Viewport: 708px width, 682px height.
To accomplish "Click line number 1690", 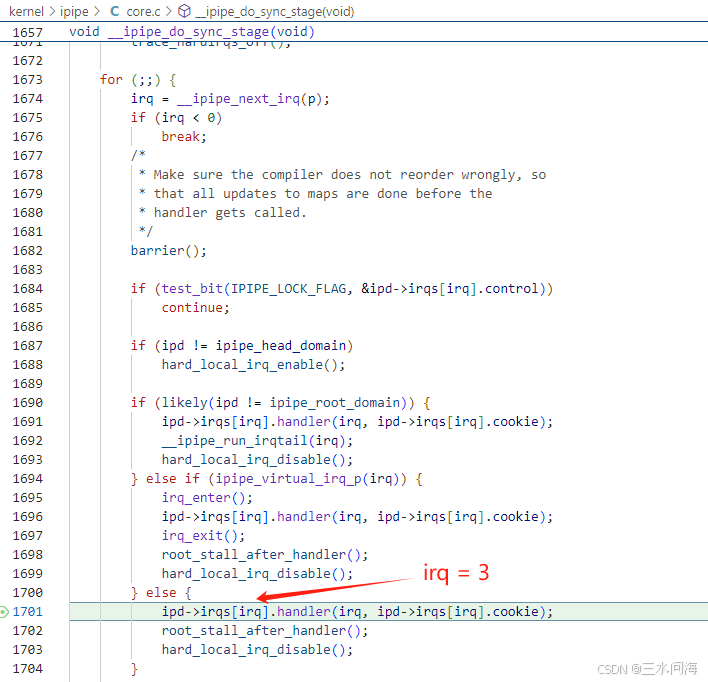I will pos(28,402).
